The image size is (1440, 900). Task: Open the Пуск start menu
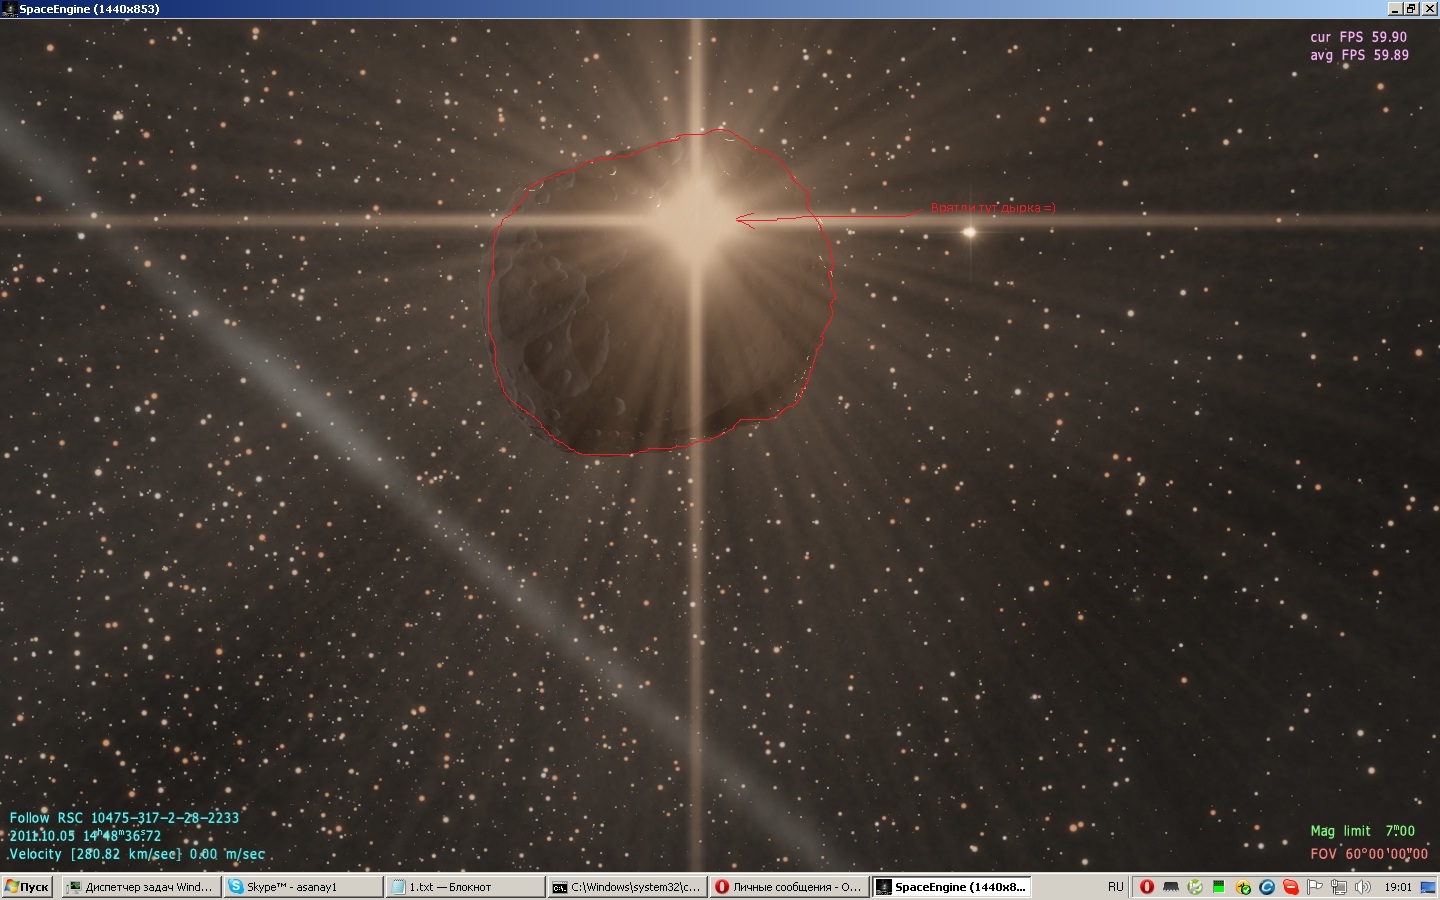[27, 887]
